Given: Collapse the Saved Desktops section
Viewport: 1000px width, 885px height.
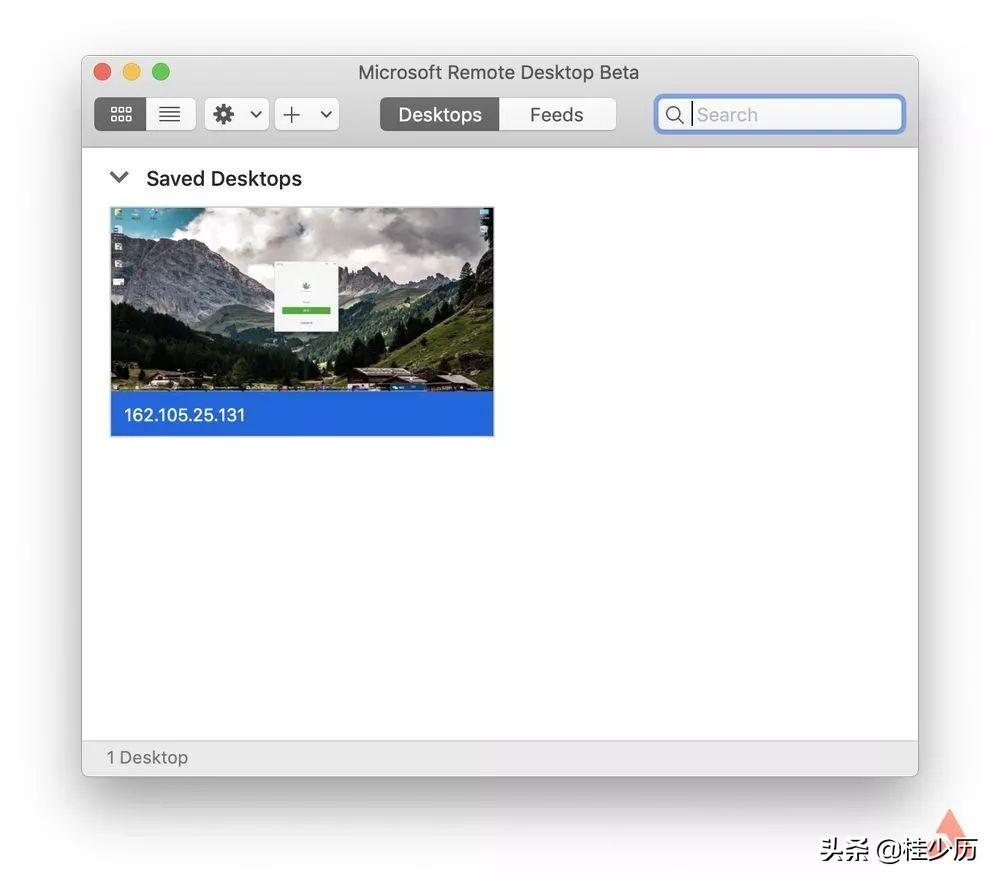Looking at the screenshot, I should click(x=118, y=175).
